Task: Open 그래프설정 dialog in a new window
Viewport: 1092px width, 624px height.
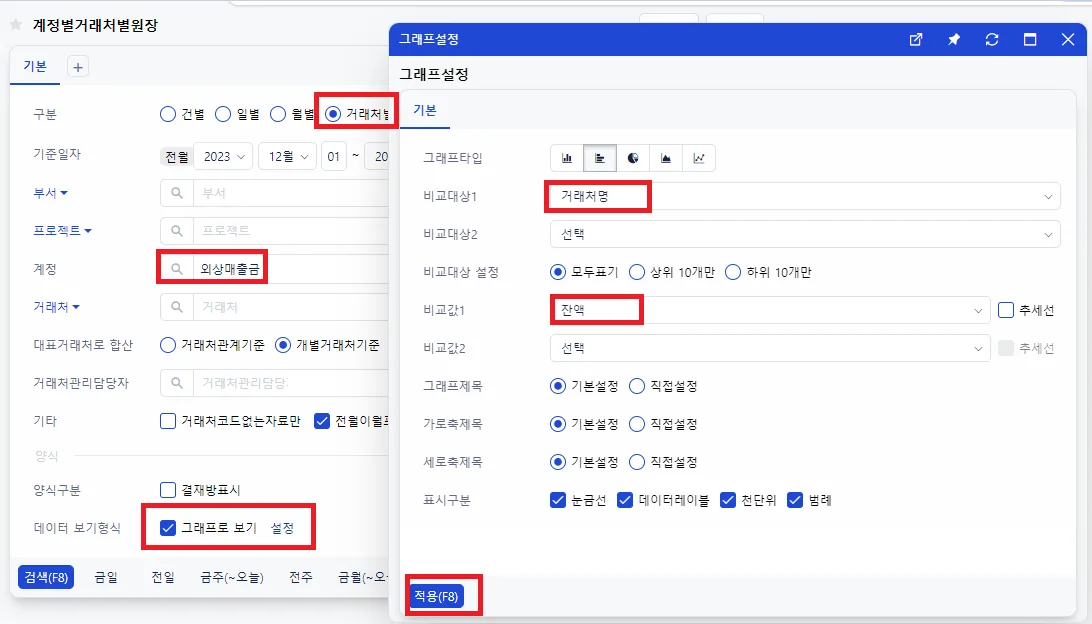Action: coord(916,40)
